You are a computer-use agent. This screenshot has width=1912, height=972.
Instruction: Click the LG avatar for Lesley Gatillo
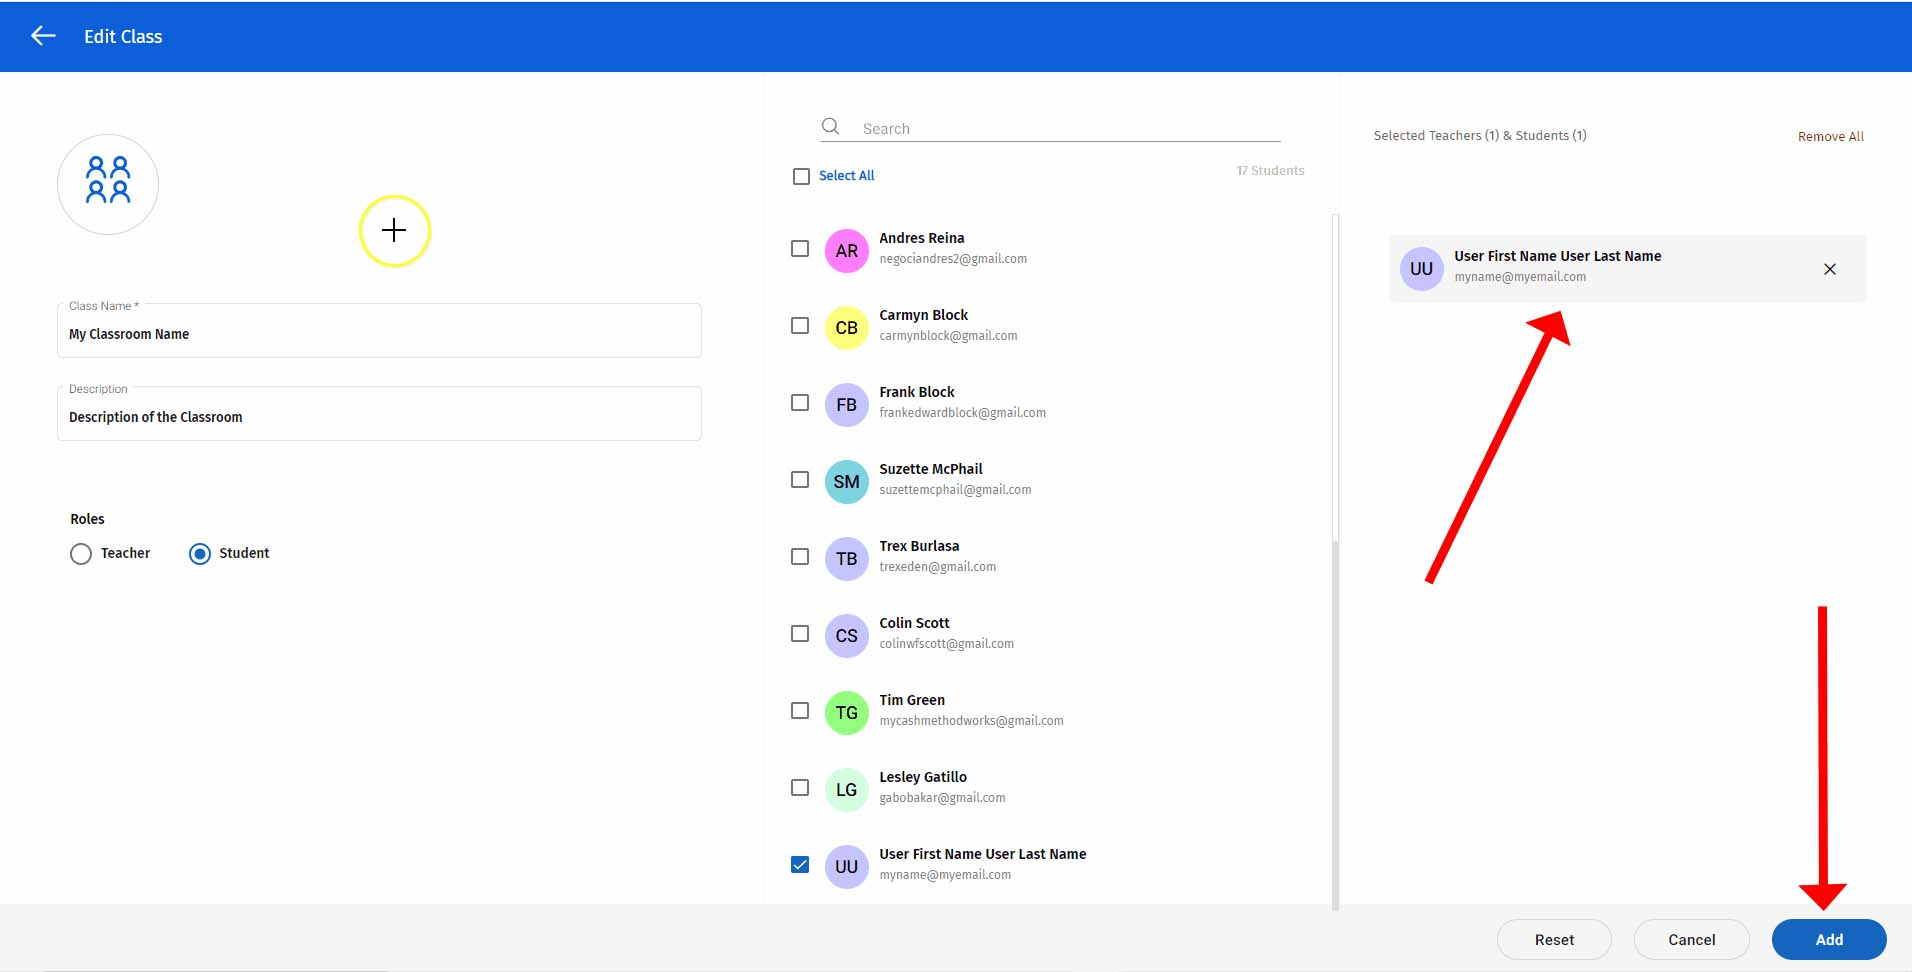846,789
